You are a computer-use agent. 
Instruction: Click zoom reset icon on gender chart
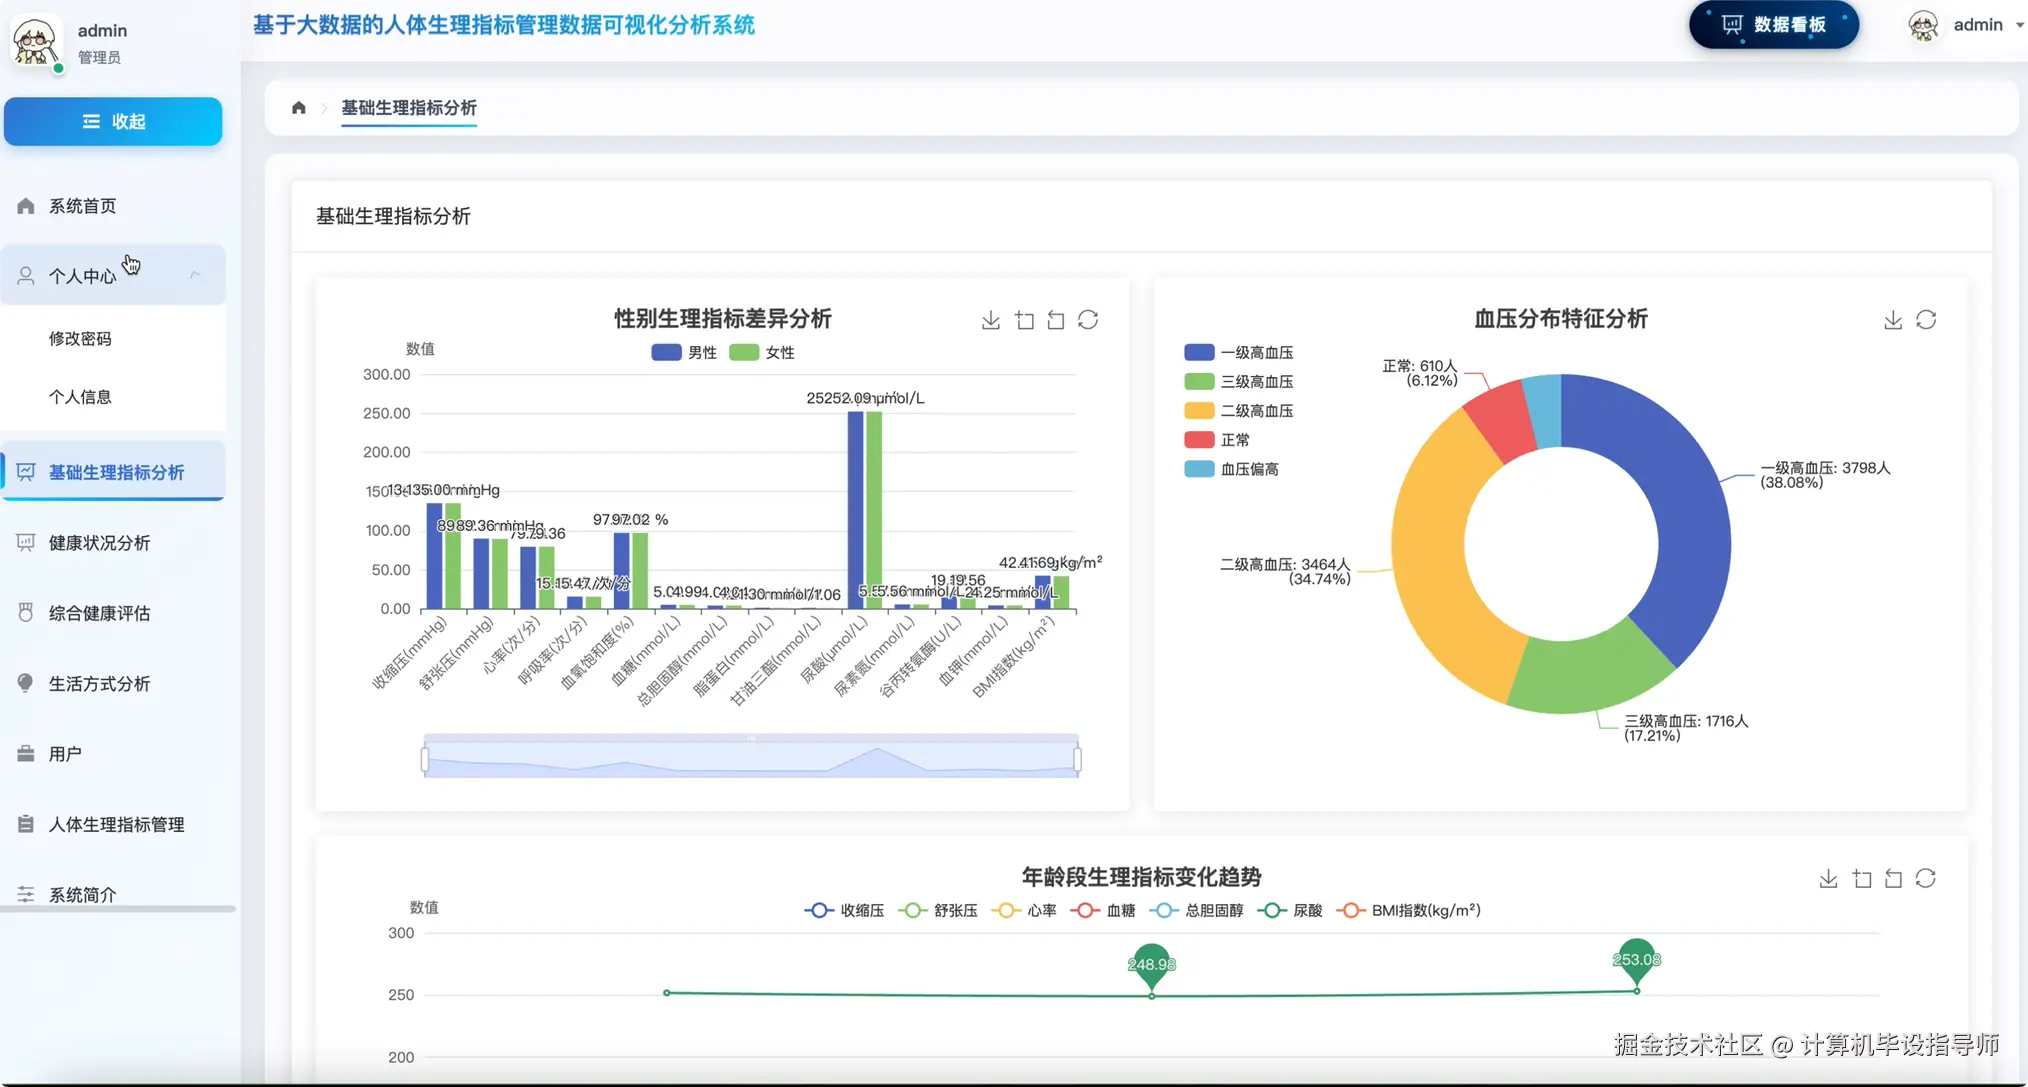pyautogui.click(x=1056, y=320)
